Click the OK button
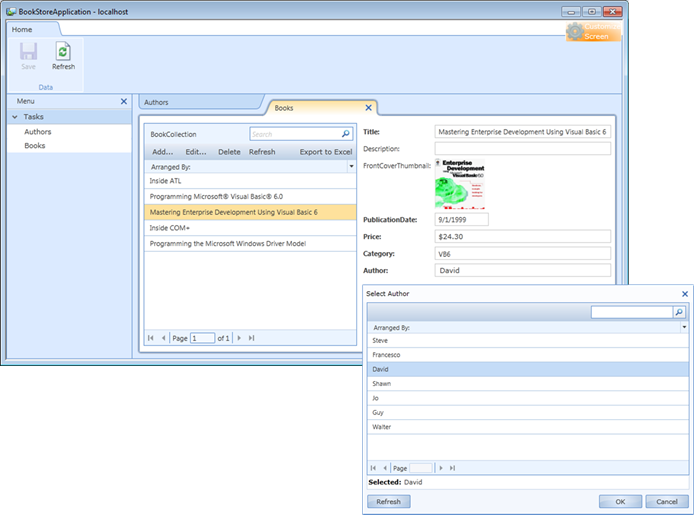The width and height of the screenshot is (694, 515). 620,501
